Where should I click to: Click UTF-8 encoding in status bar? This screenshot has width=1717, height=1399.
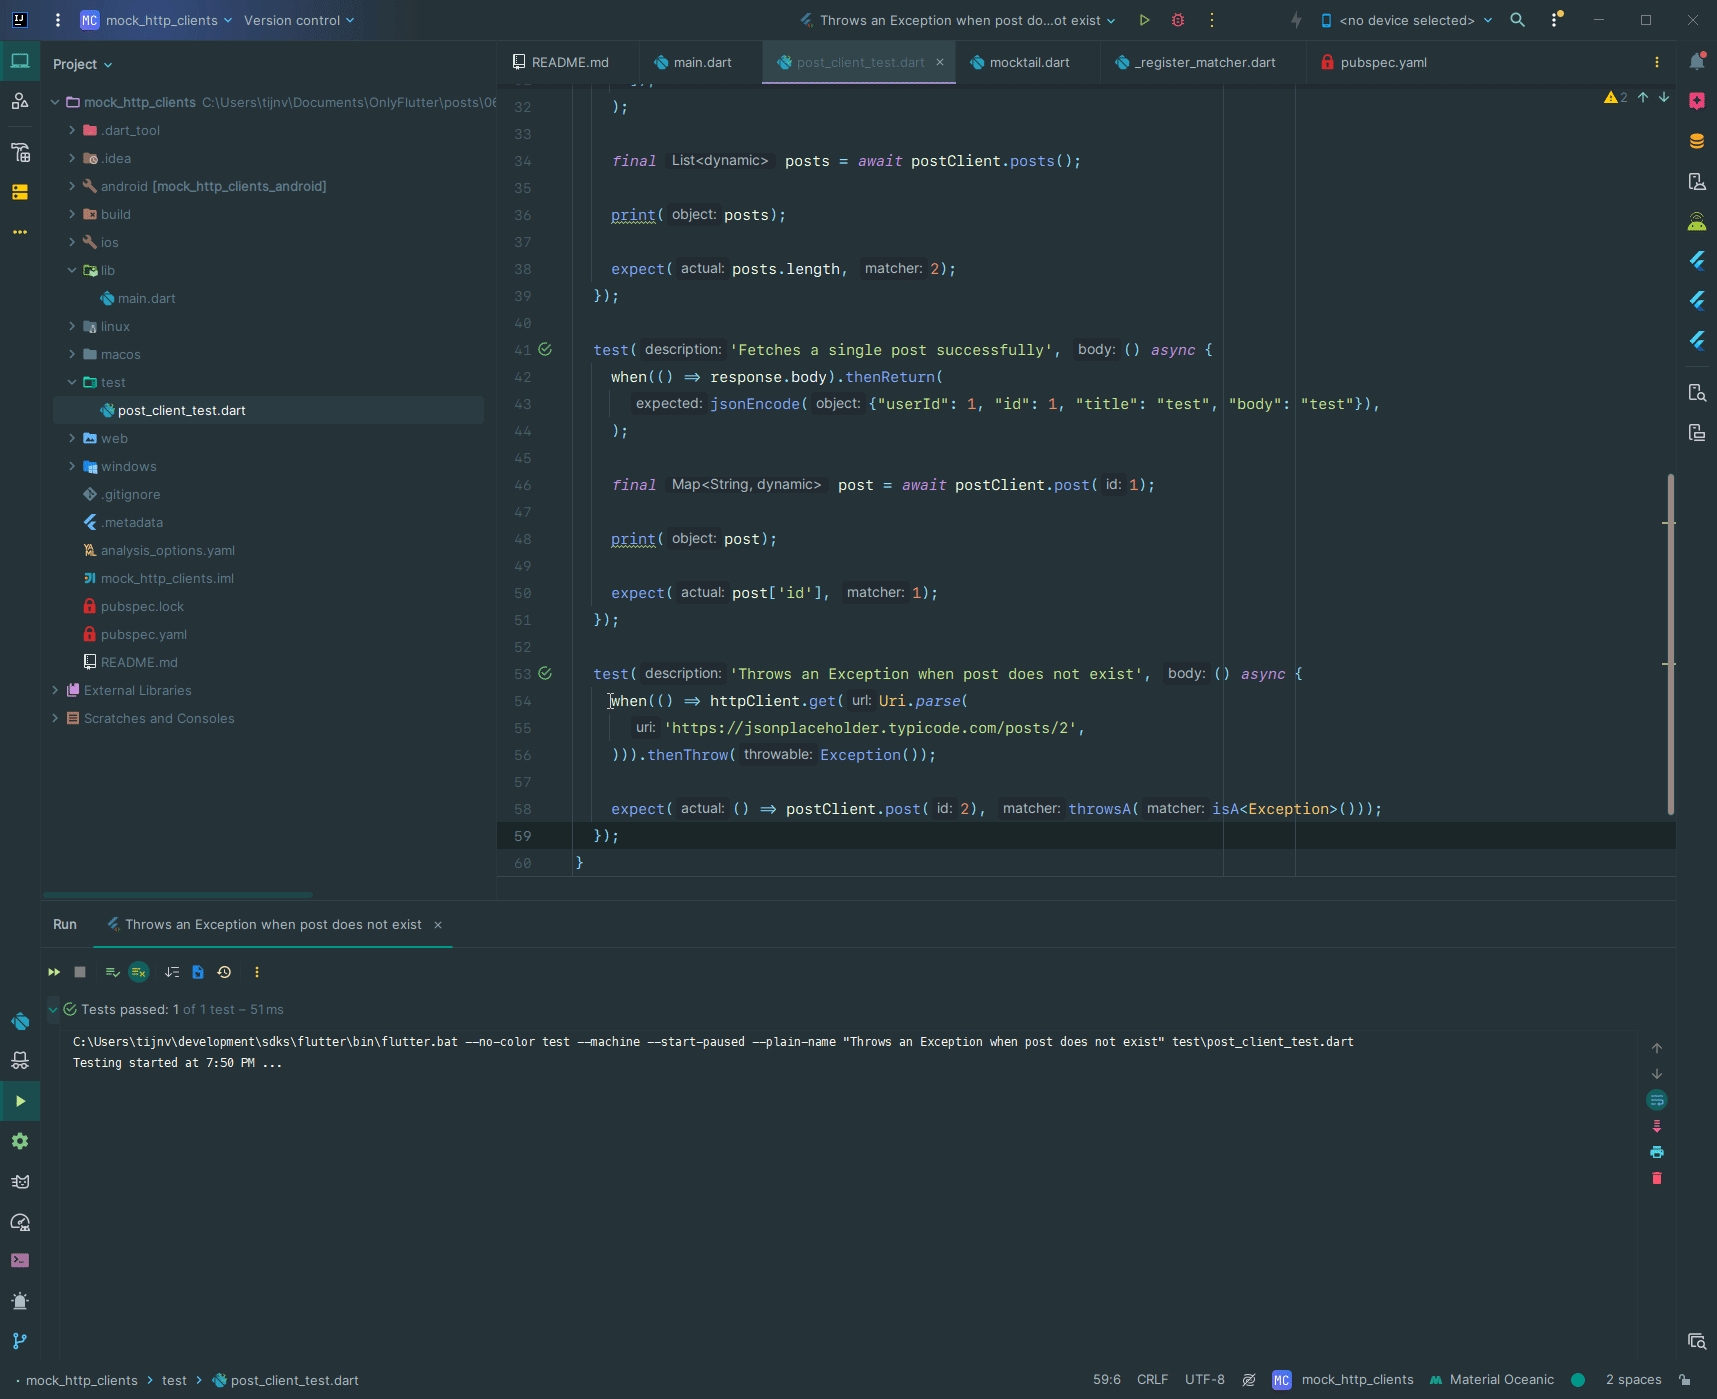tap(1204, 1379)
